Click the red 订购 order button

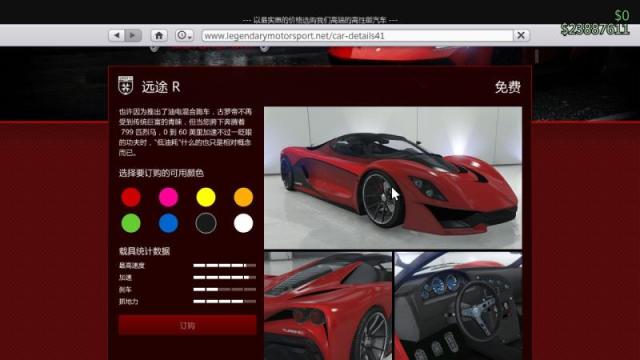pos(187,325)
